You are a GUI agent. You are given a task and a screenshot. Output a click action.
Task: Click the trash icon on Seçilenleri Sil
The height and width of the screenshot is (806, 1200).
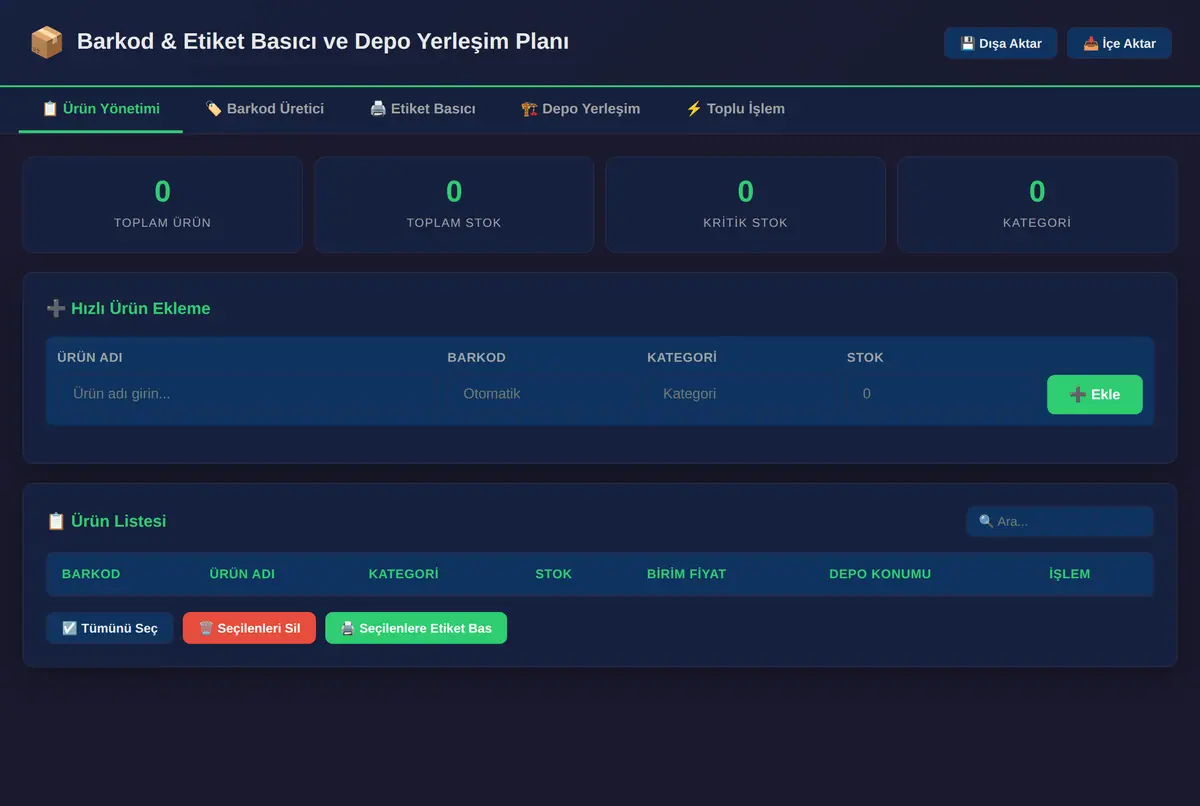pos(206,628)
